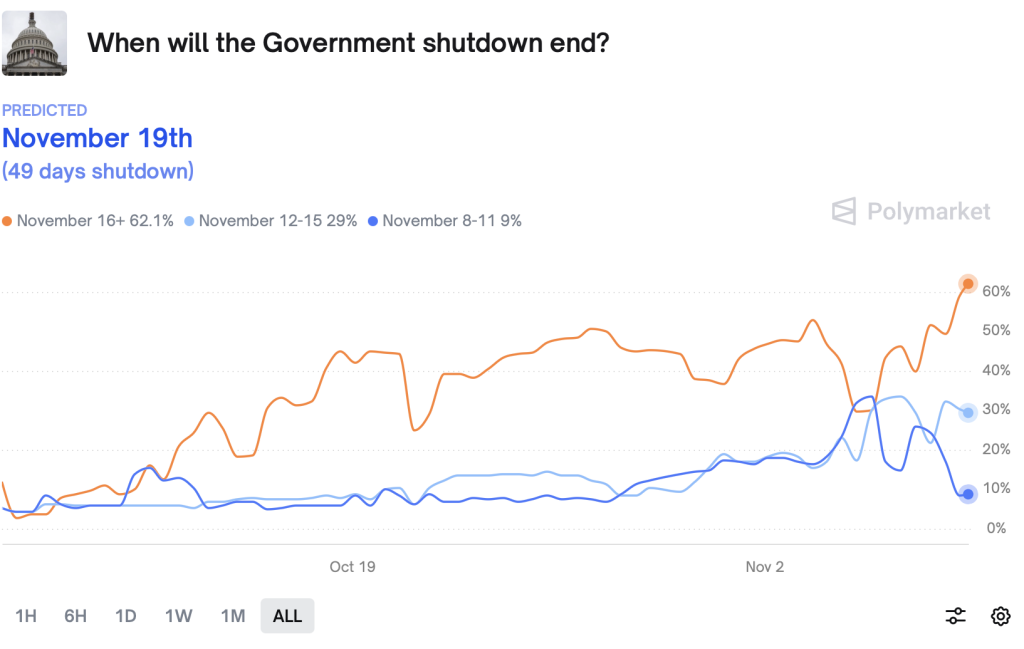1024x649 pixels.
Task: Click the November 16+ legend entry
Action: tap(89, 221)
